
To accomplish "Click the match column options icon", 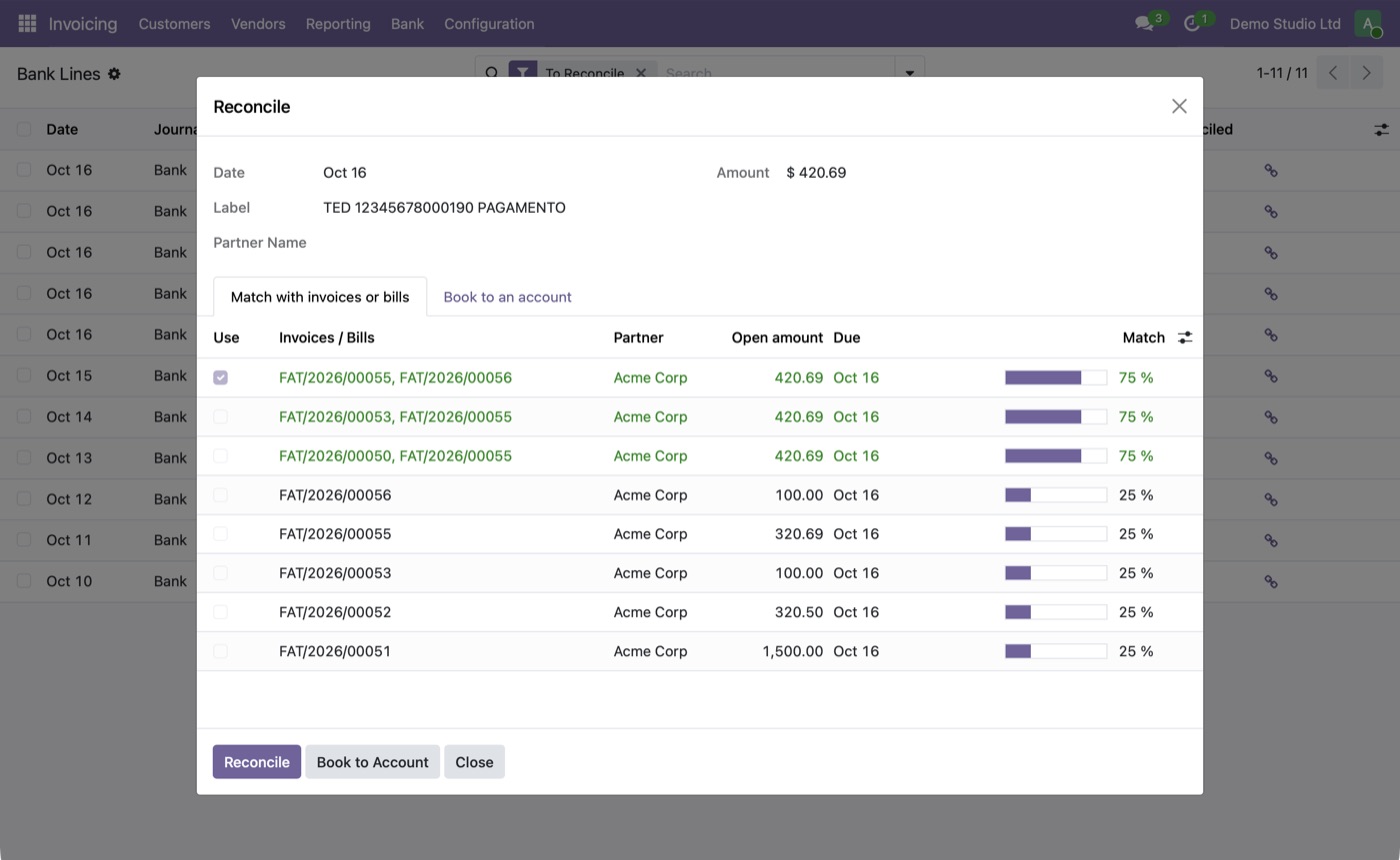I will 1185,338.
